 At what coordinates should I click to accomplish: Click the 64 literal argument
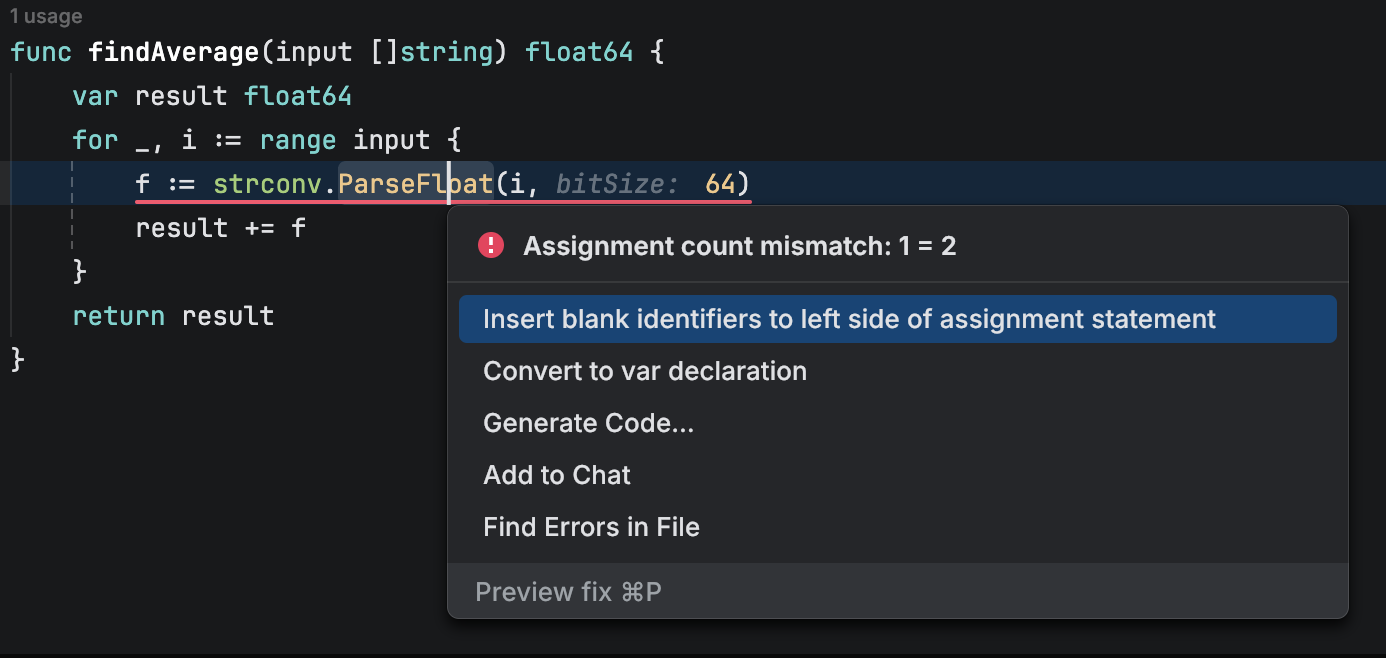tap(720, 184)
